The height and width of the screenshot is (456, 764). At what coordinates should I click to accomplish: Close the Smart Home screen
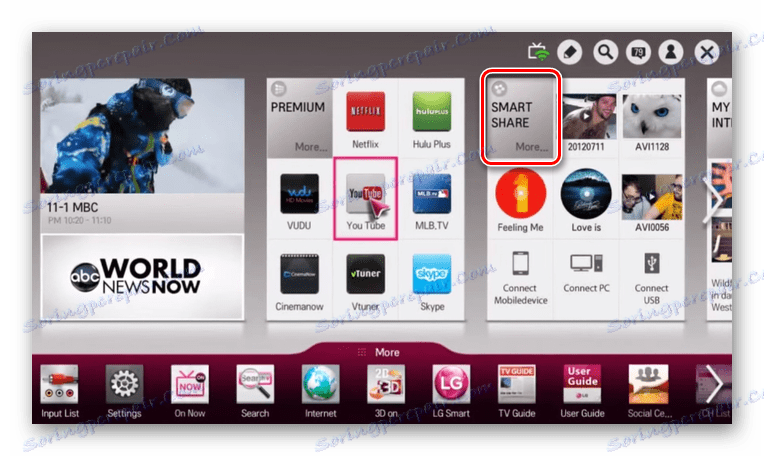click(x=707, y=52)
